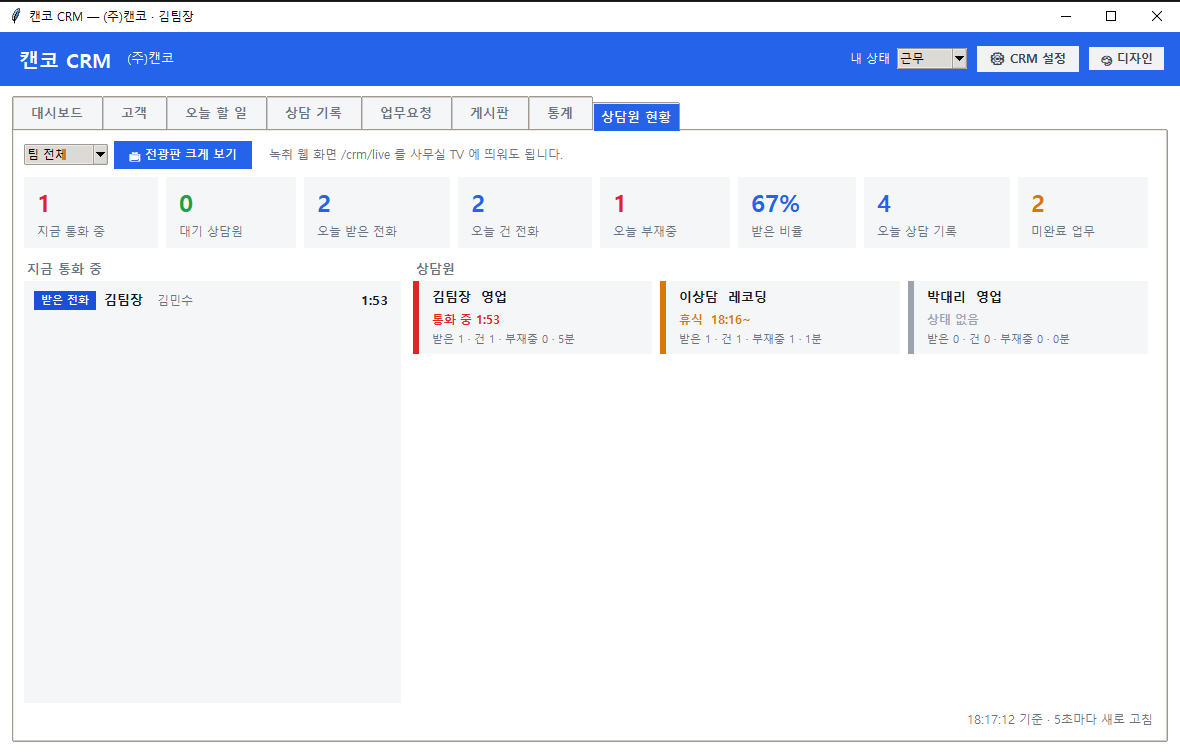Open CRM 설정 button
This screenshot has height=752, width=1180.
pos(1028,59)
